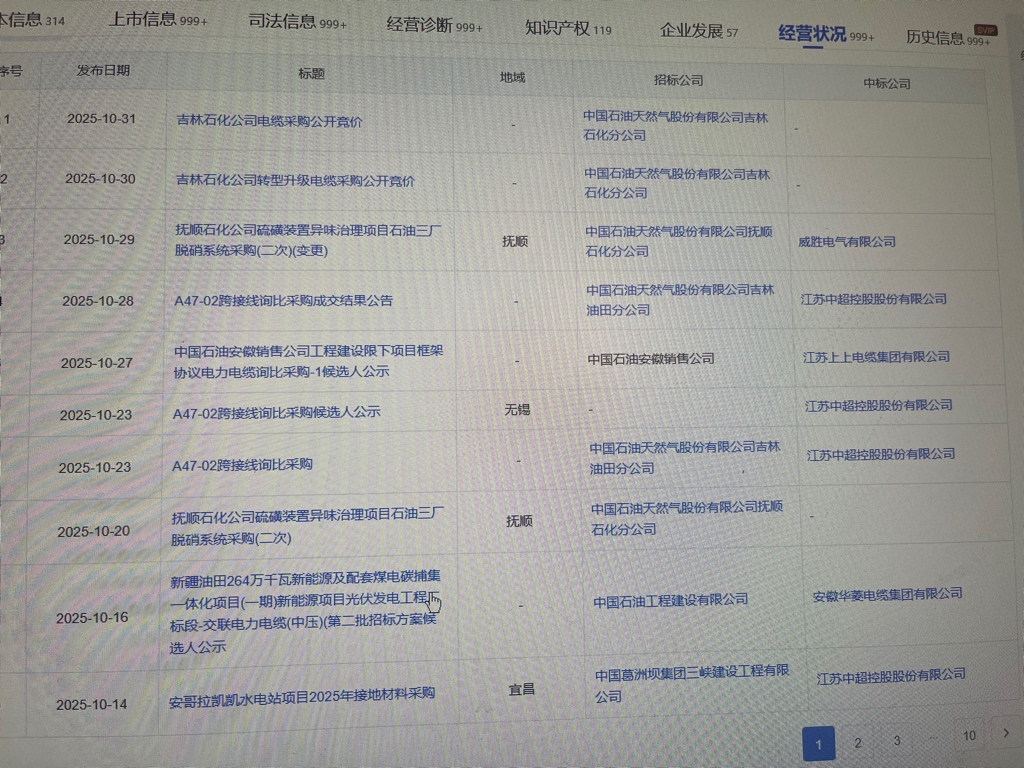The height and width of the screenshot is (768, 1024).
Task: Click the 中标公司 column header
Action: tap(887, 84)
